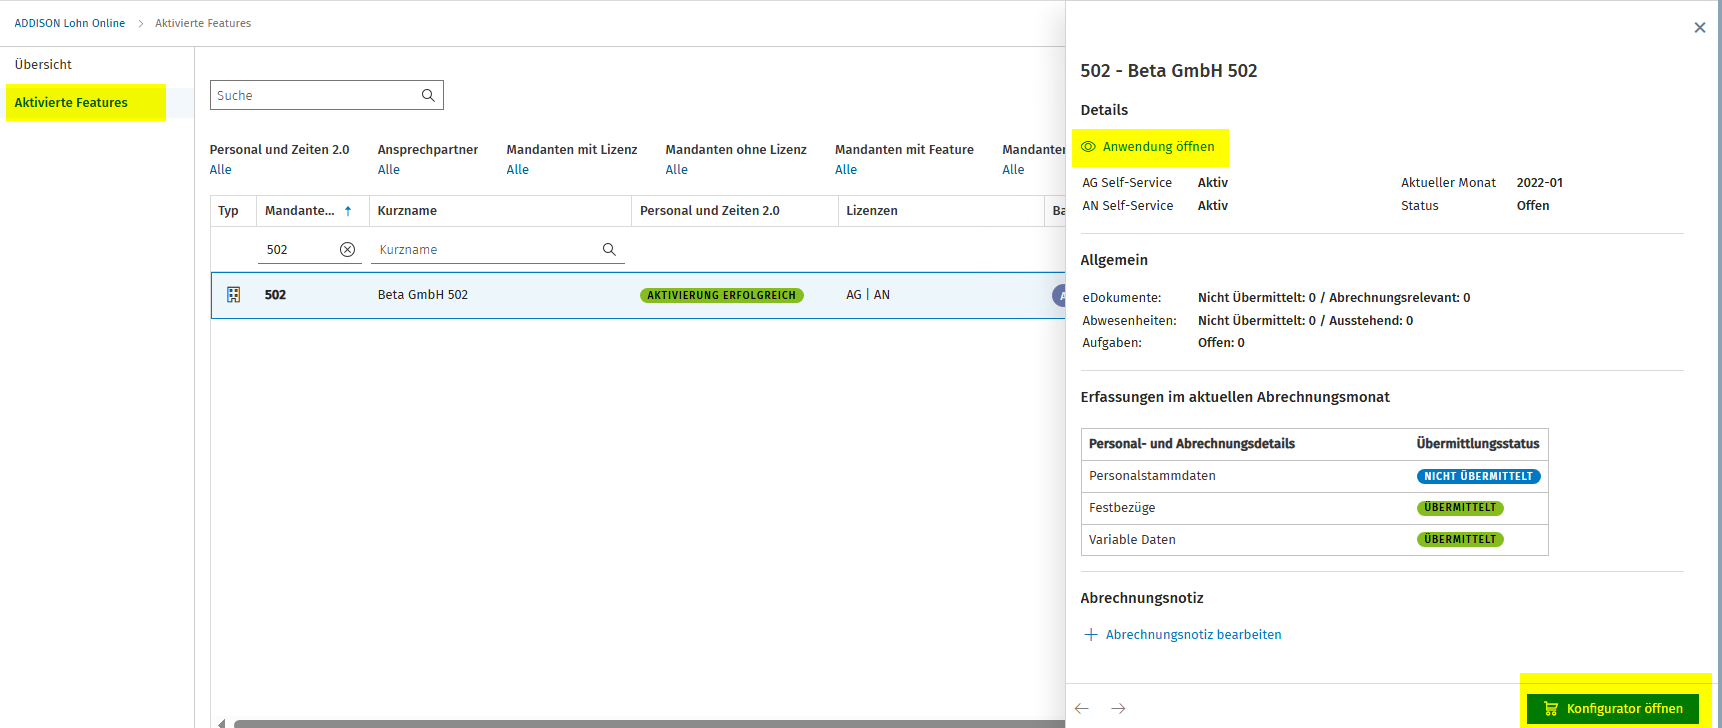Click the scroll-left arrow of the table scrollbar
This screenshot has height=728, width=1722.
[221, 724]
